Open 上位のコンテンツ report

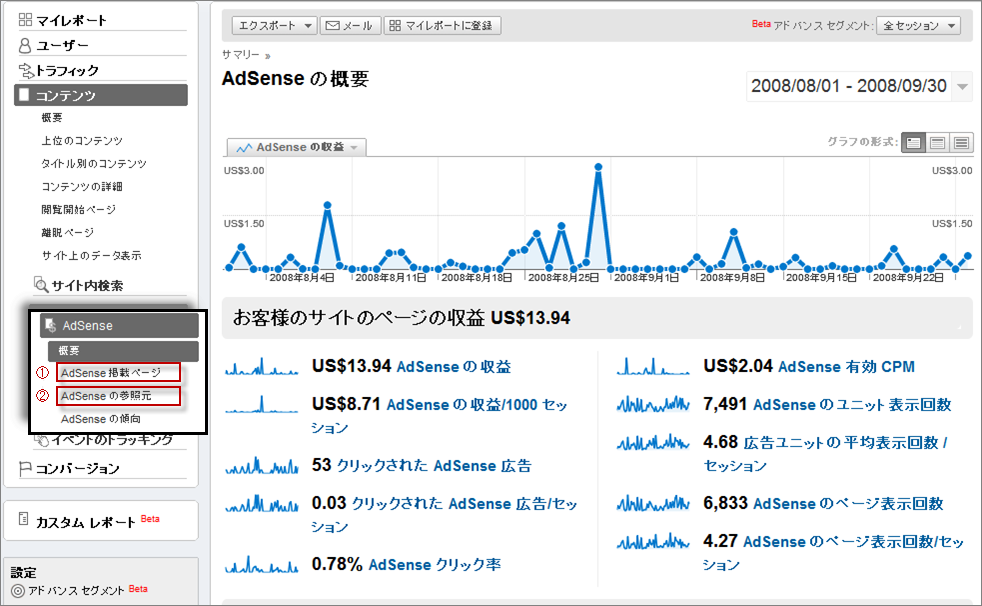pyautogui.click(x=82, y=141)
